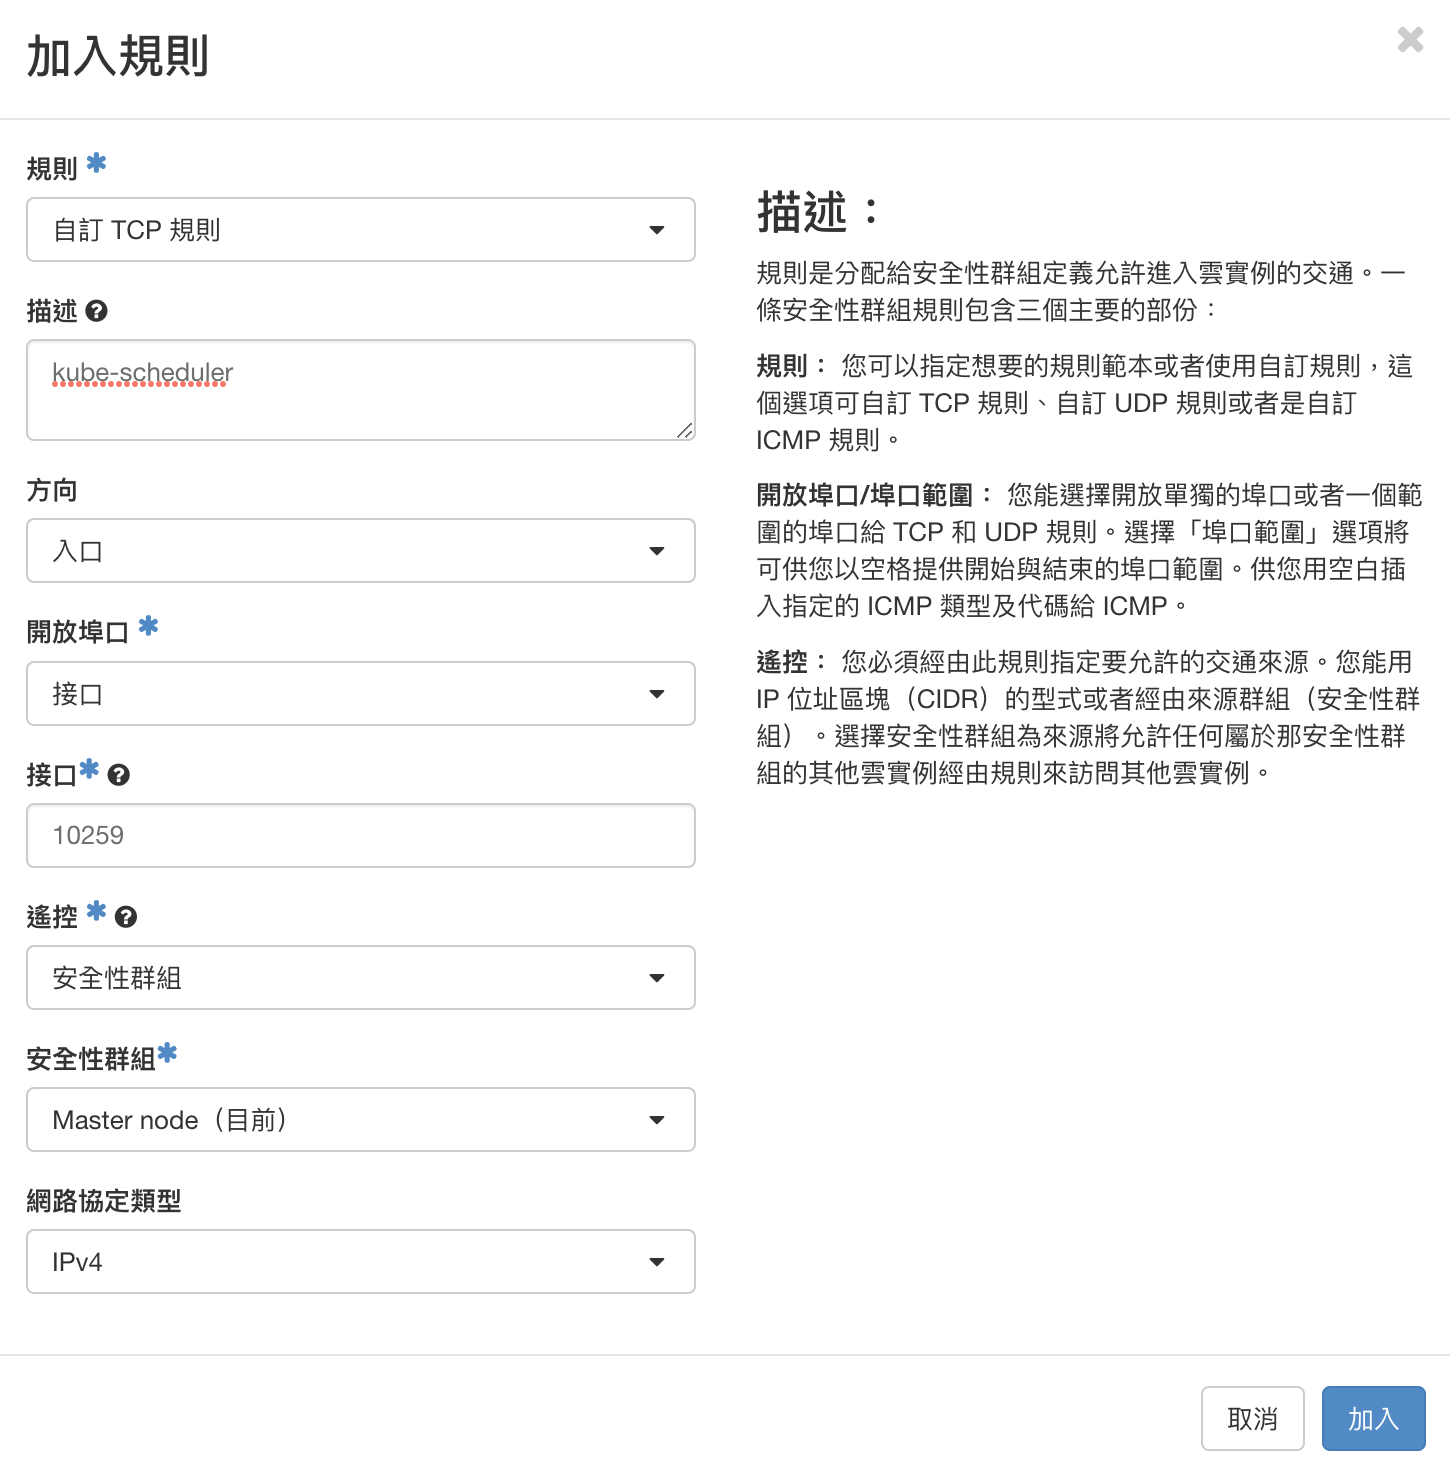Expand the IPv4 network protocol type dropdown
The width and height of the screenshot is (1450, 1468).
pyautogui.click(x=360, y=1262)
